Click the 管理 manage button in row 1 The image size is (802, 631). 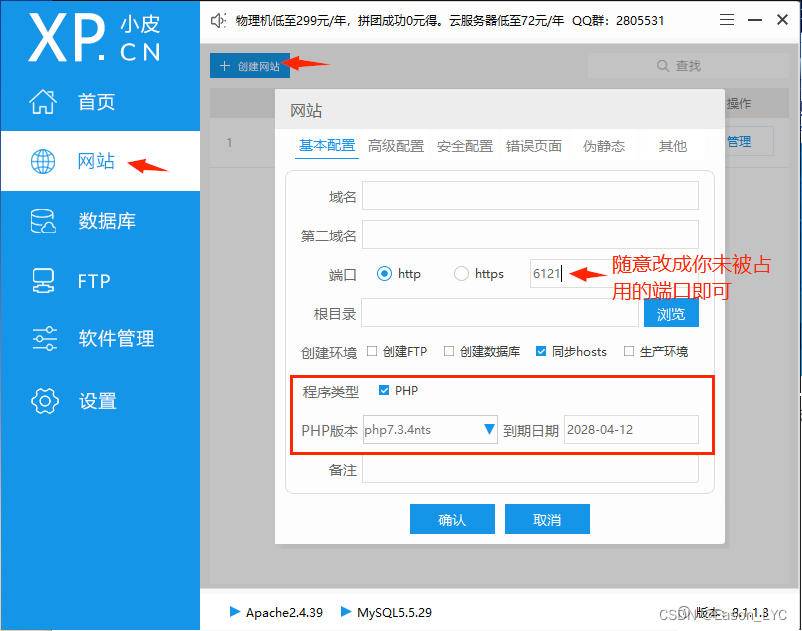739,142
